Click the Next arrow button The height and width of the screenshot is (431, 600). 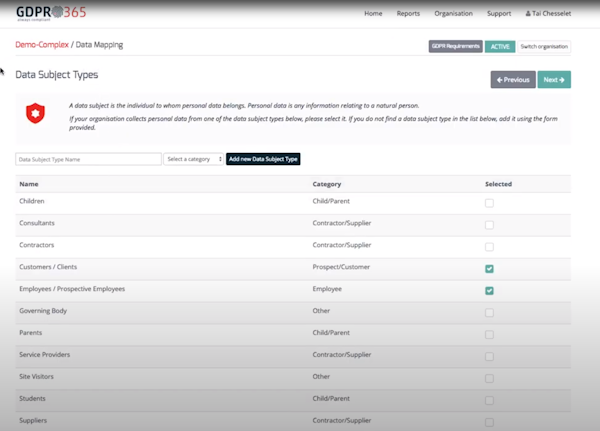pos(553,79)
